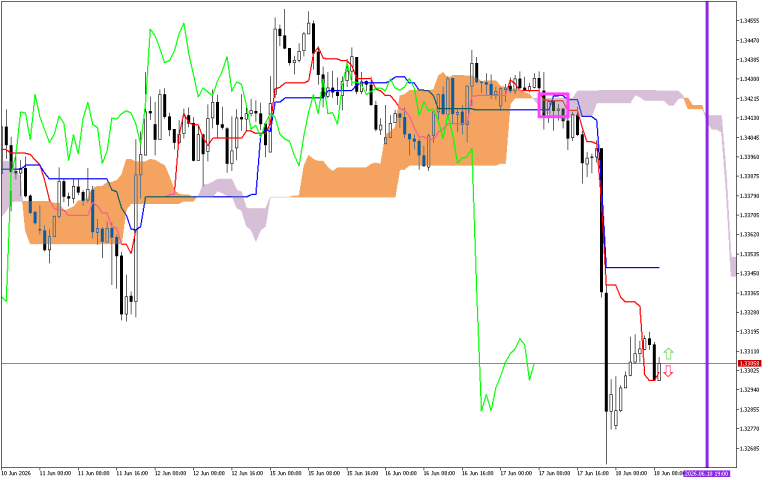Click price axis label 1.33705
The height and width of the screenshot is (480, 768).
pos(750,215)
